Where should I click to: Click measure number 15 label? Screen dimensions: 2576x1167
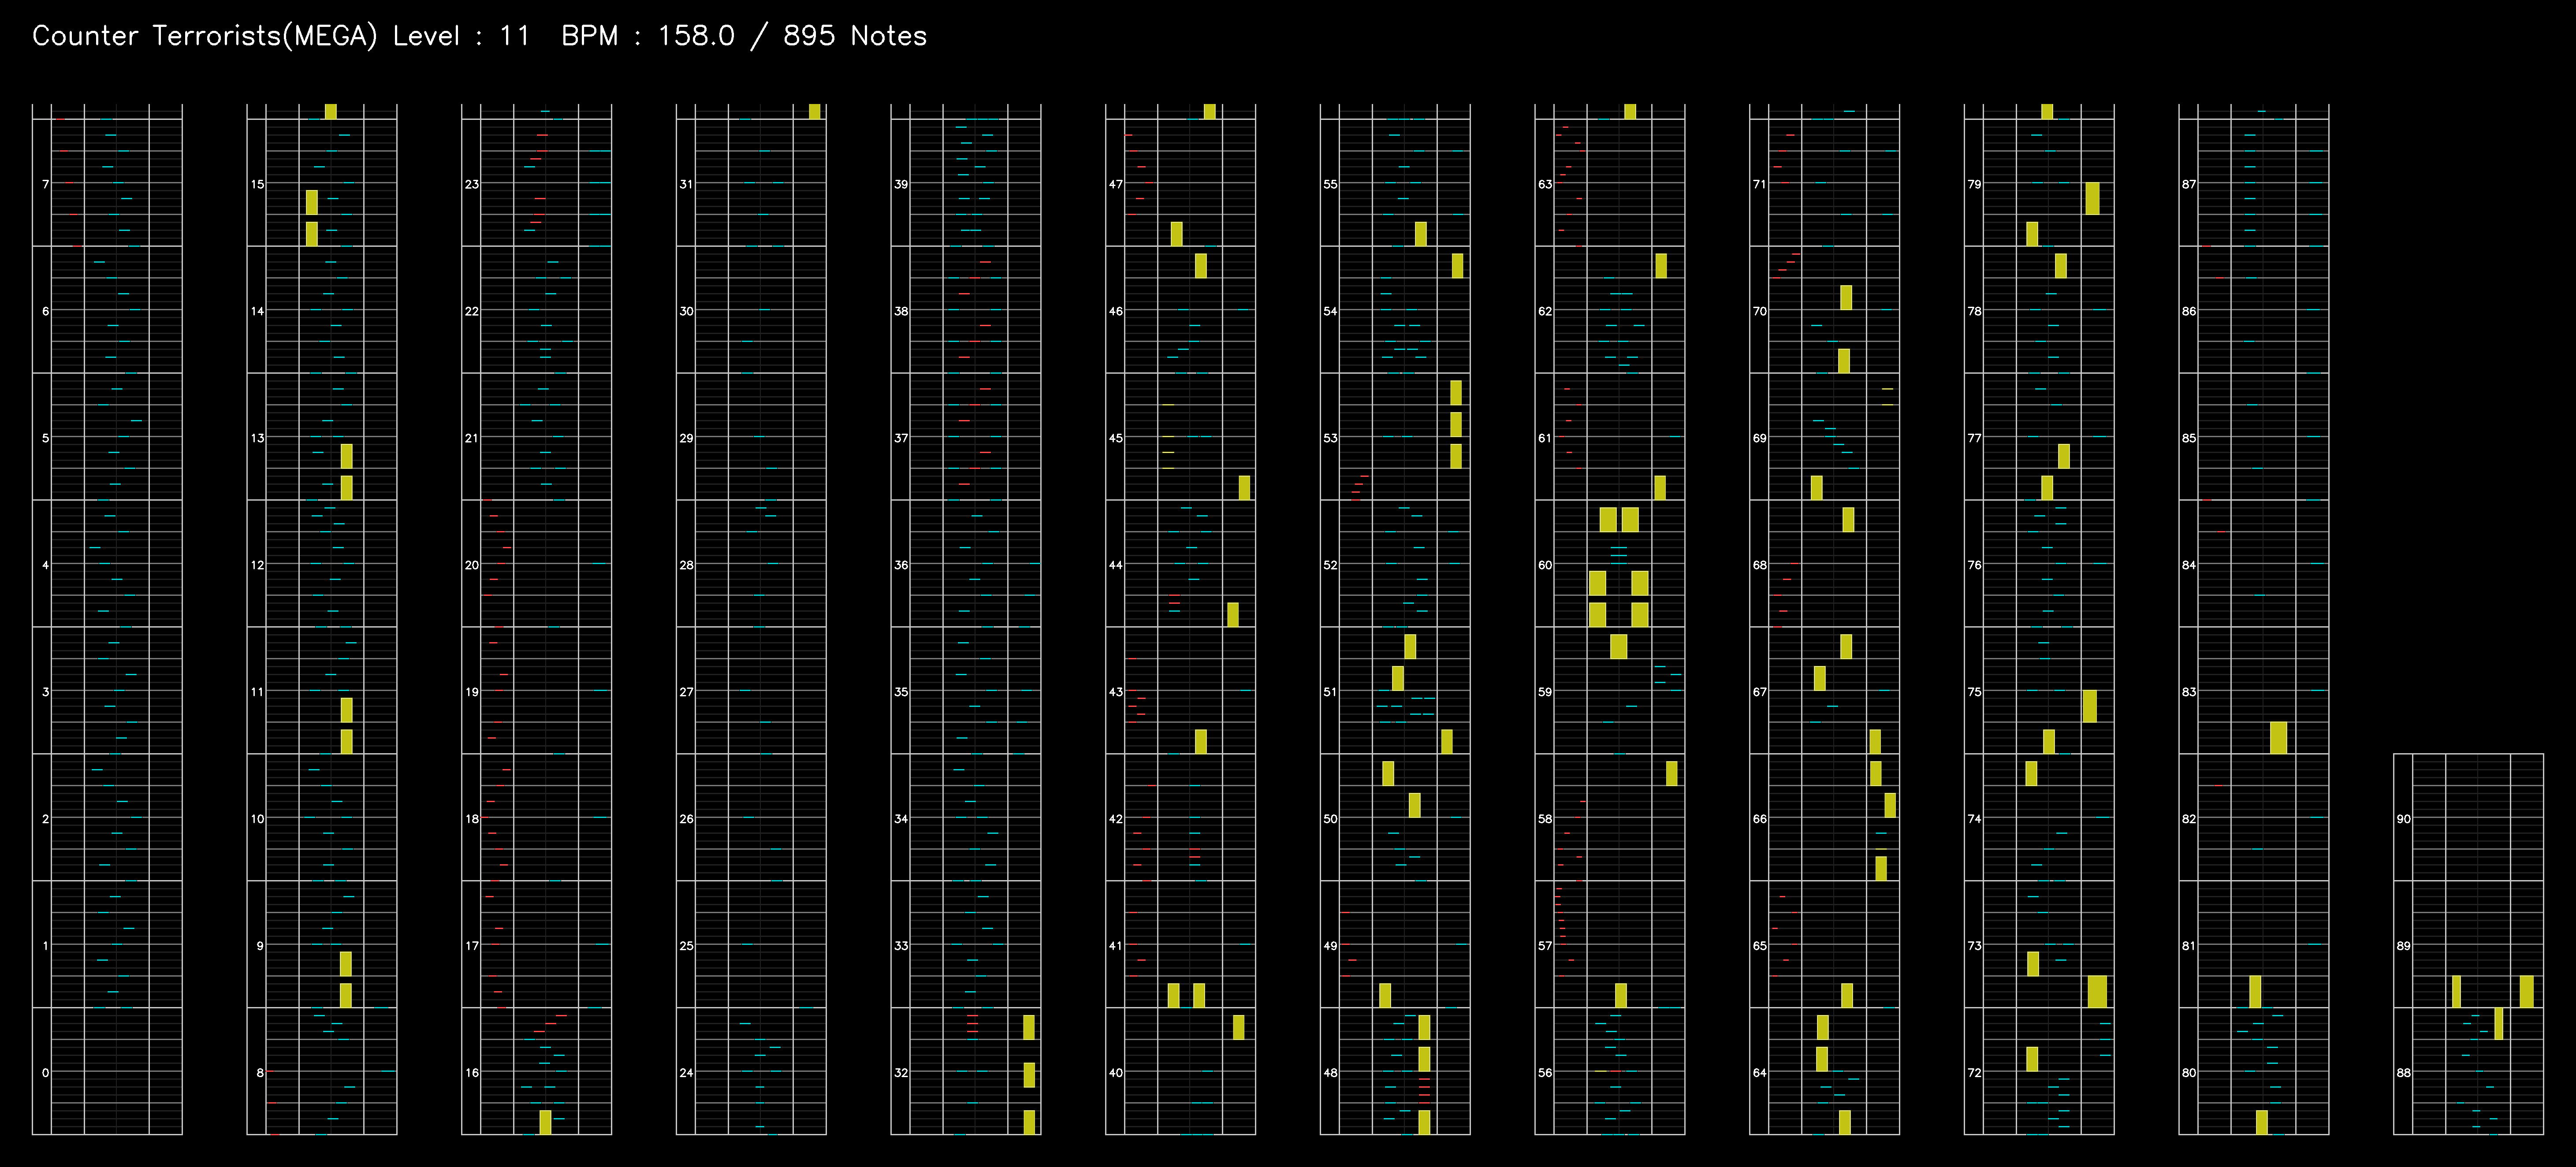pyautogui.click(x=258, y=184)
